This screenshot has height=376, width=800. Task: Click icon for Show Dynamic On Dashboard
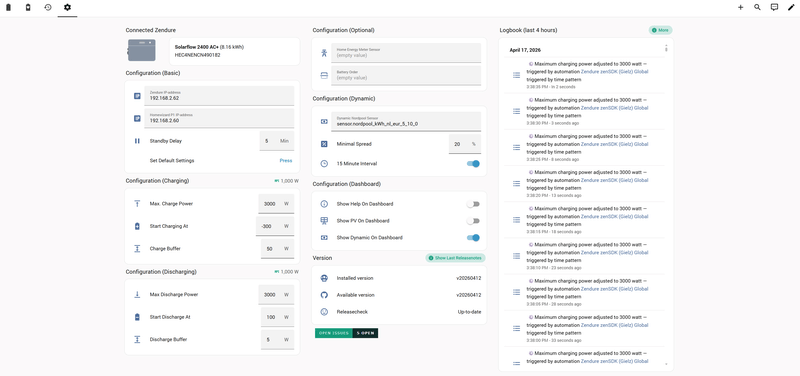pyautogui.click(x=323, y=238)
